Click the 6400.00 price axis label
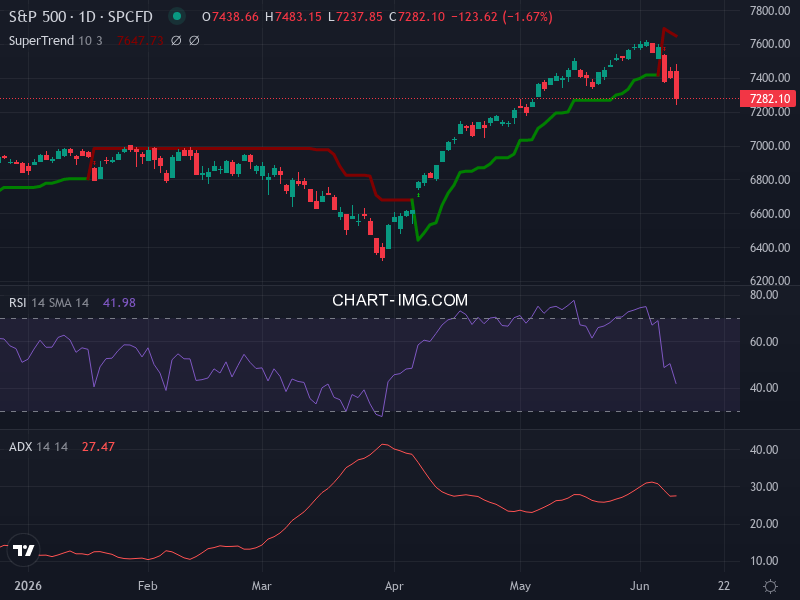This screenshot has height=600, width=800. click(769, 247)
